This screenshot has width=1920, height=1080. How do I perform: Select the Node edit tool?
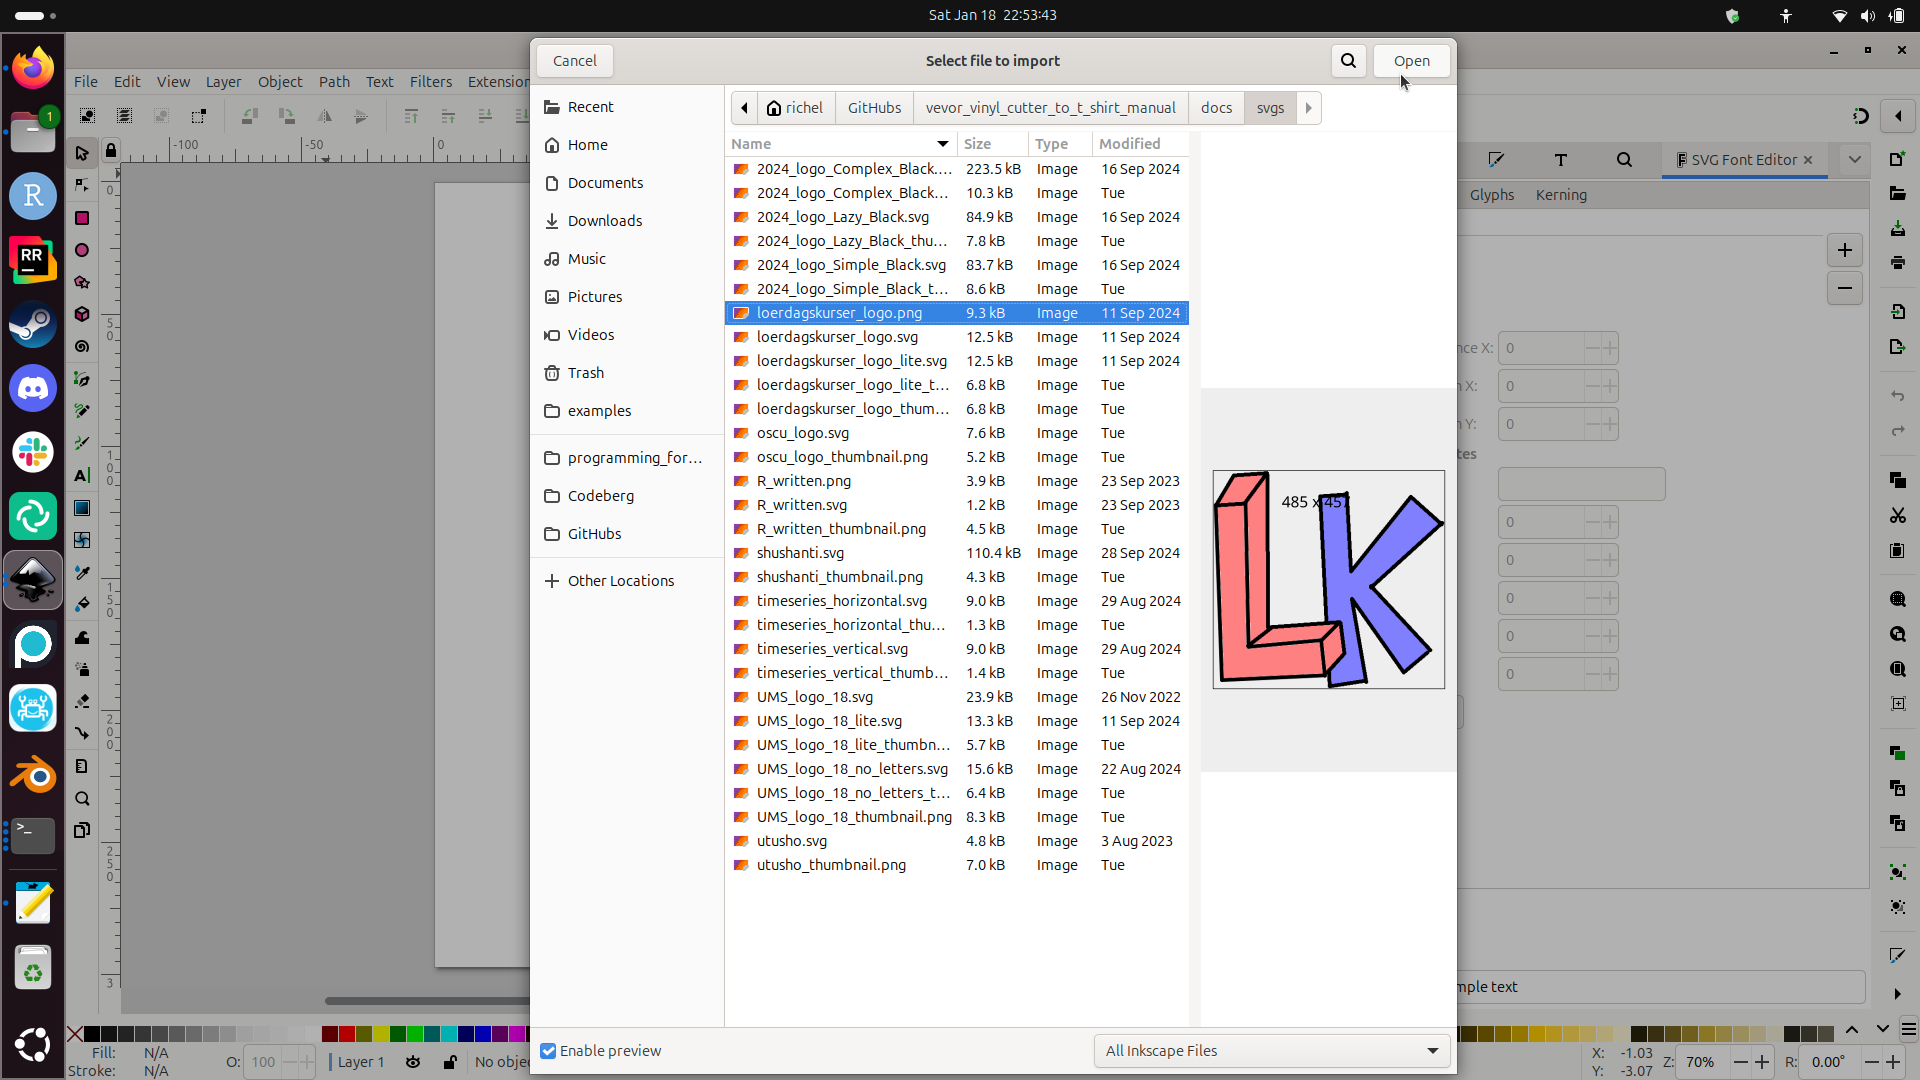(82, 185)
